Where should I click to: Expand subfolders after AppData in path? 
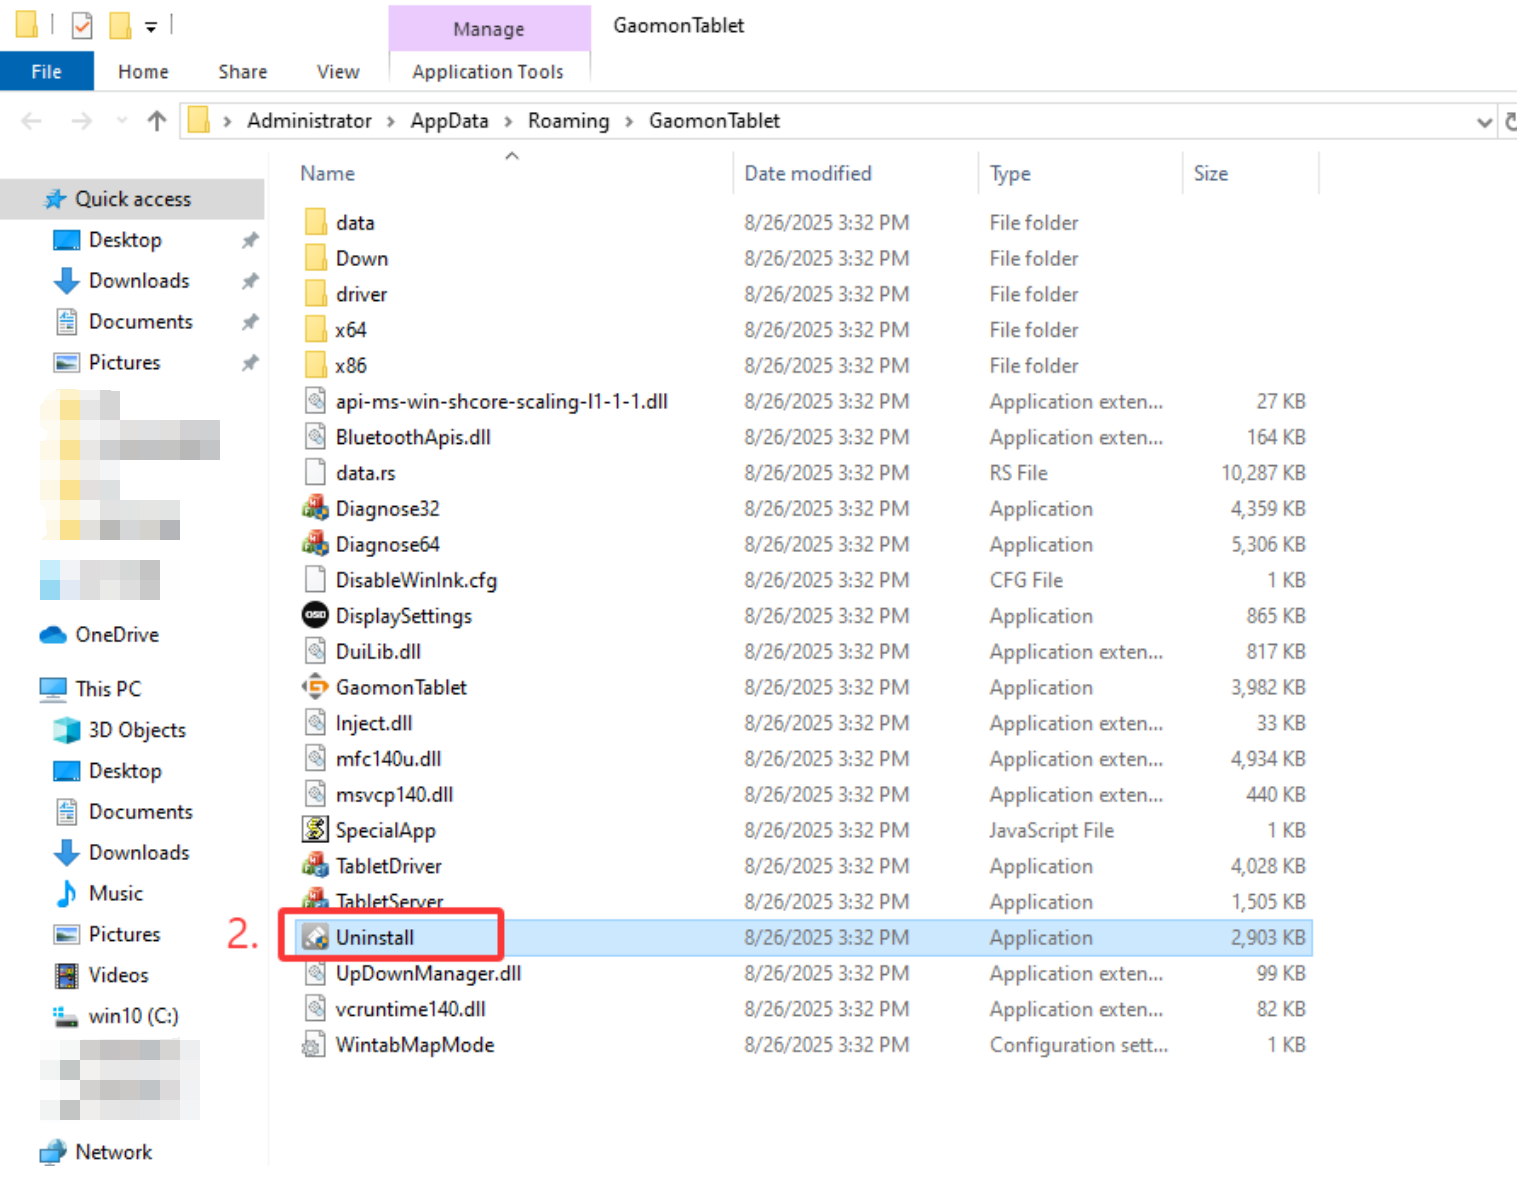(x=508, y=122)
